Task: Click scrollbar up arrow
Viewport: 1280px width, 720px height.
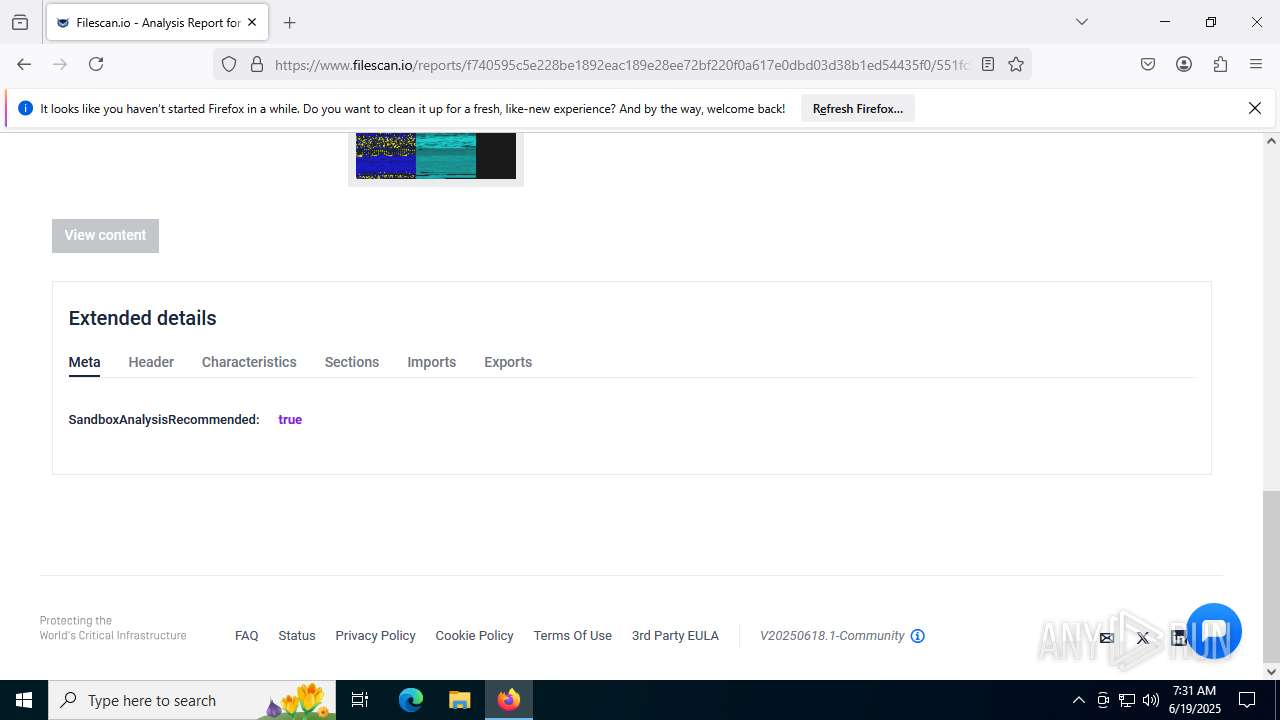Action: (x=1271, y=141)
